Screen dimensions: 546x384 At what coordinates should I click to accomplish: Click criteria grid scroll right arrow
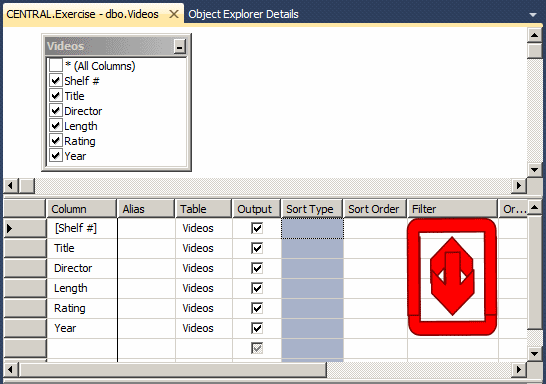pyautogui.click(x=519, y=369)
